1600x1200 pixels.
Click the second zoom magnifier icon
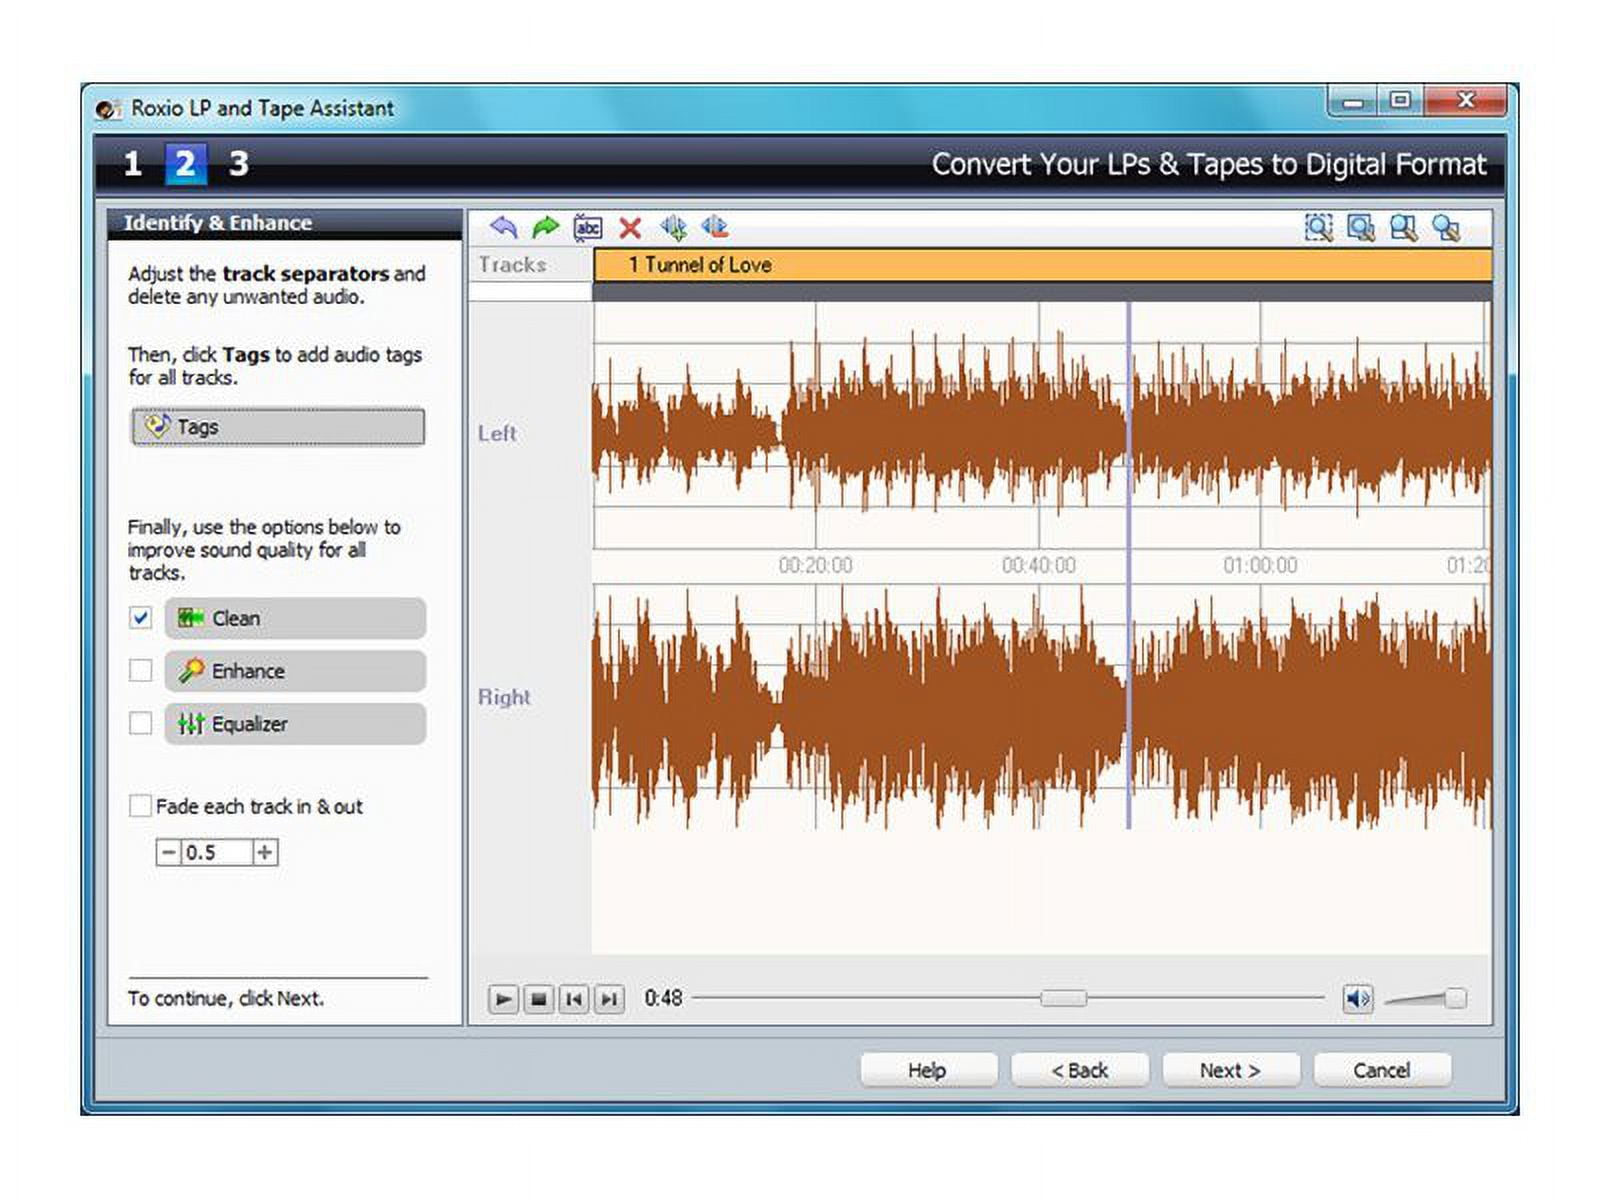click(1361, 228)
